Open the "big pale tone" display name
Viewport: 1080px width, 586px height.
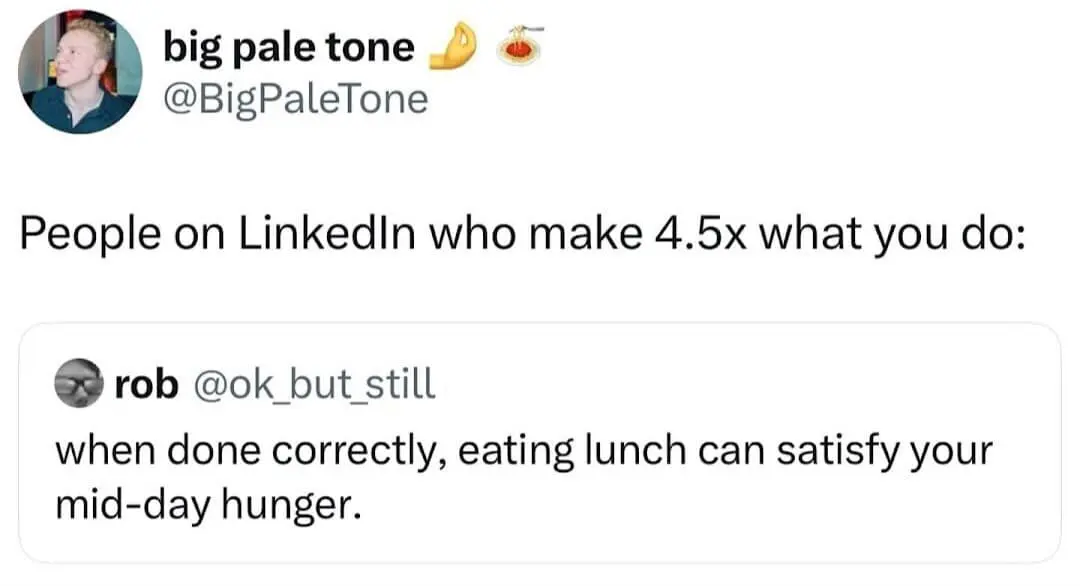pyautogui.click(x=288, y=47)
